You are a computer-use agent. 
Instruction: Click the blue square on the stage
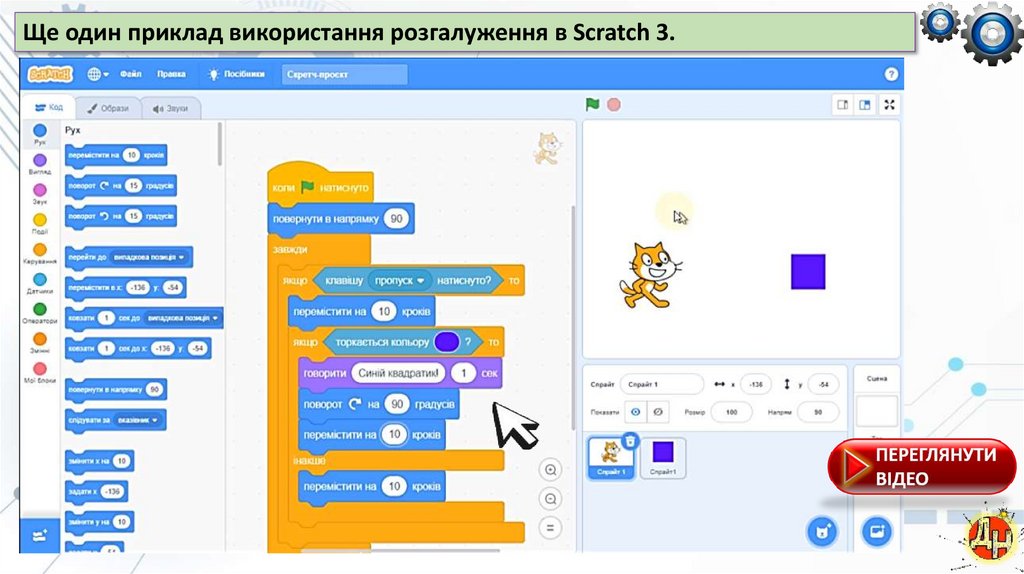(808, 272)
